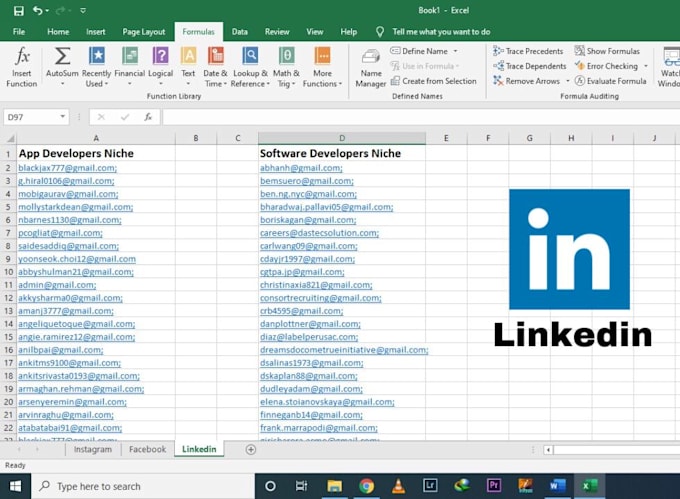680x499 pixels.
Task: Click the AutoSum sigma icon
Action: click(62, 56)
